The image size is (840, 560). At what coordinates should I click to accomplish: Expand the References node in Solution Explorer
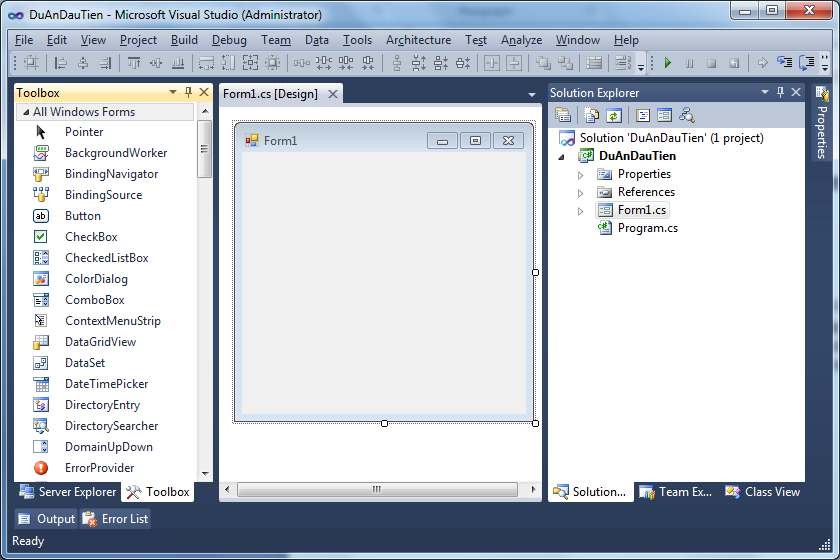point(580,192)
